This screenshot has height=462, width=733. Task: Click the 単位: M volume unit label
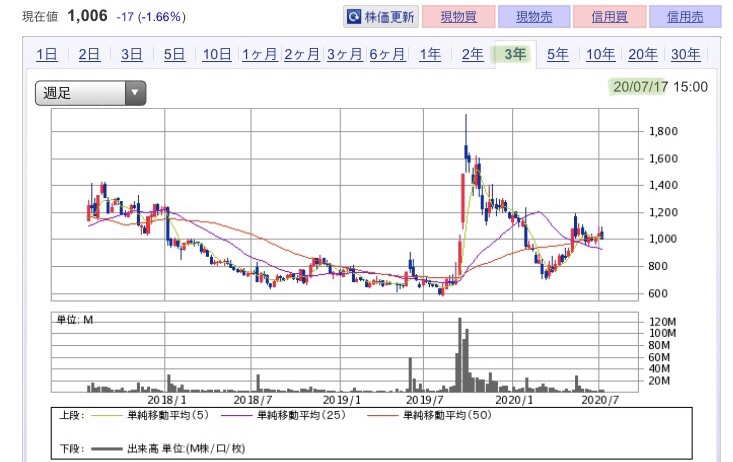[x=75, y=320]
